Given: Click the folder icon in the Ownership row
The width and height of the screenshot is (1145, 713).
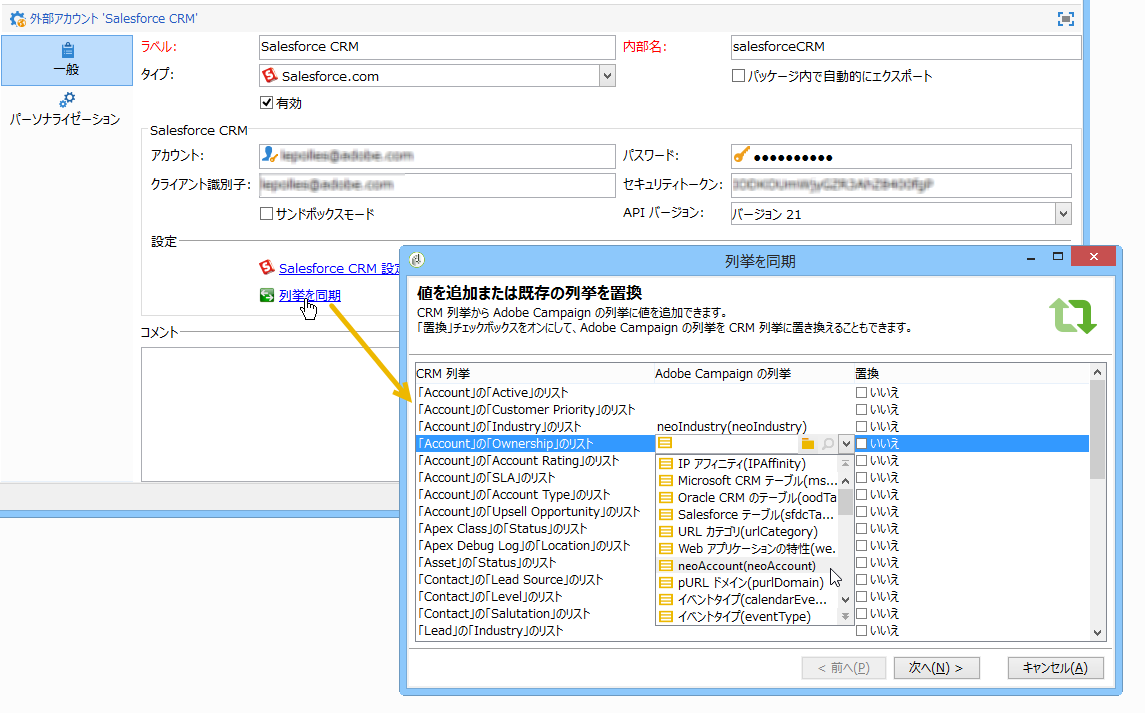Looking at the screenshot, I should tap(808, 443).
